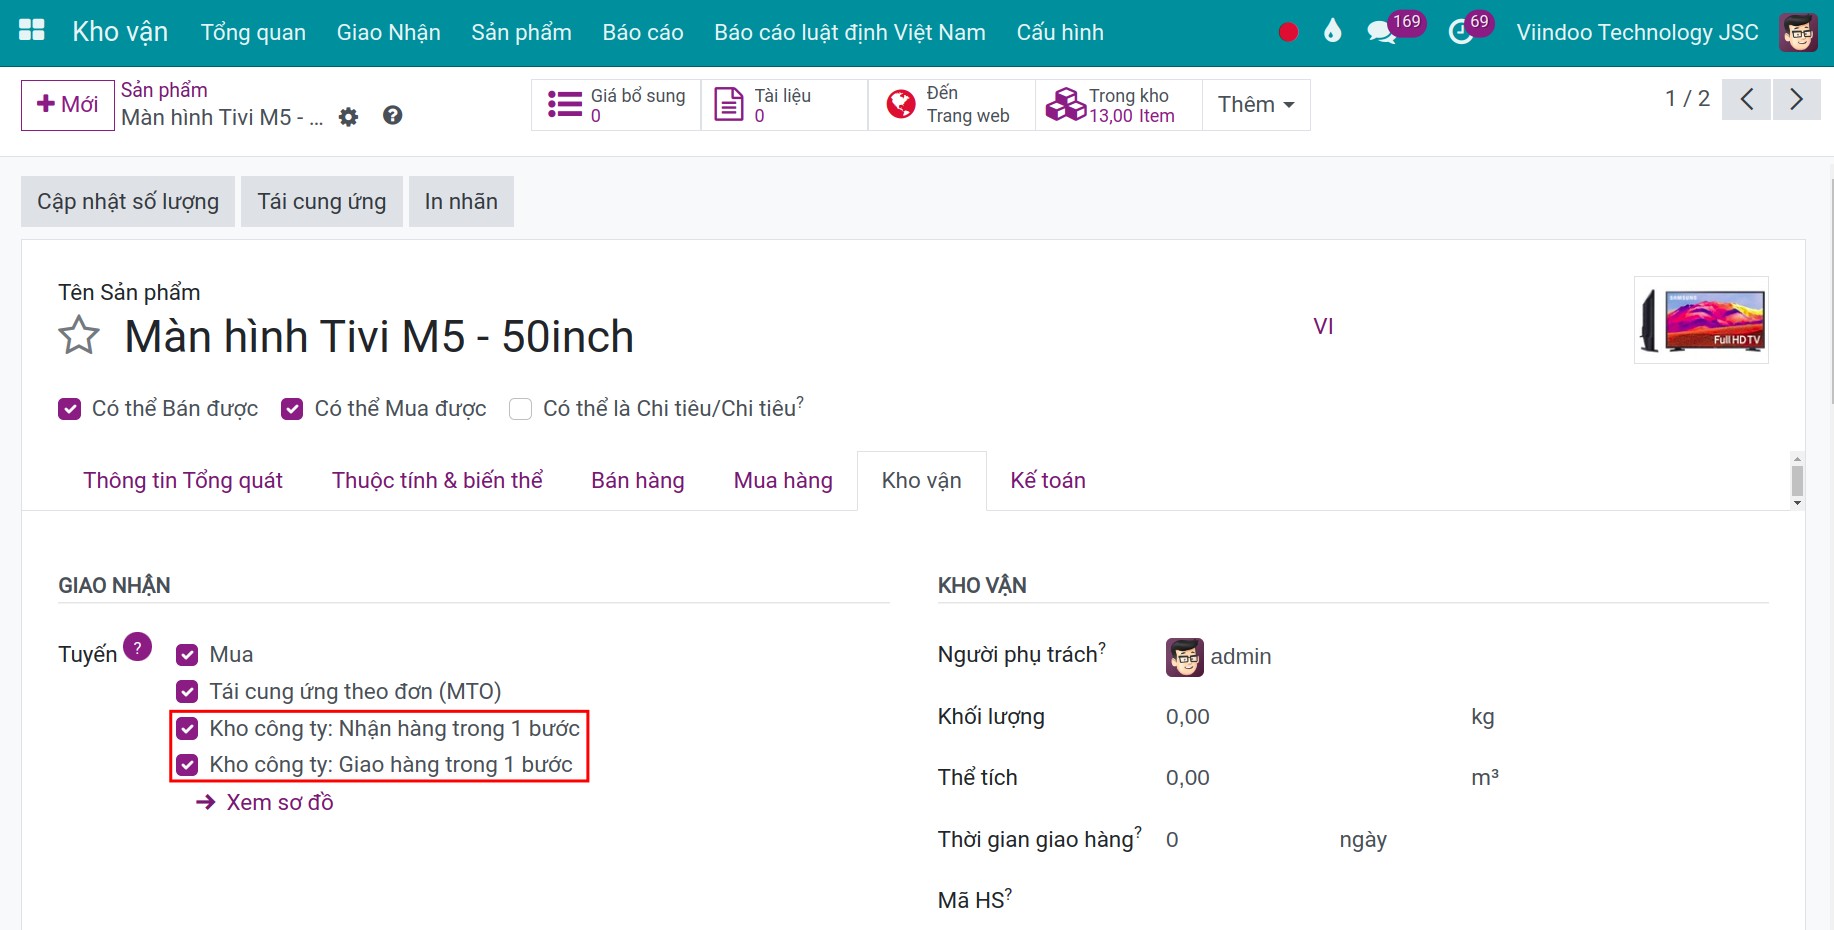Click the help question mark icon in breadcrumb
Screen dimensions: 1834x930
point(393,116)
